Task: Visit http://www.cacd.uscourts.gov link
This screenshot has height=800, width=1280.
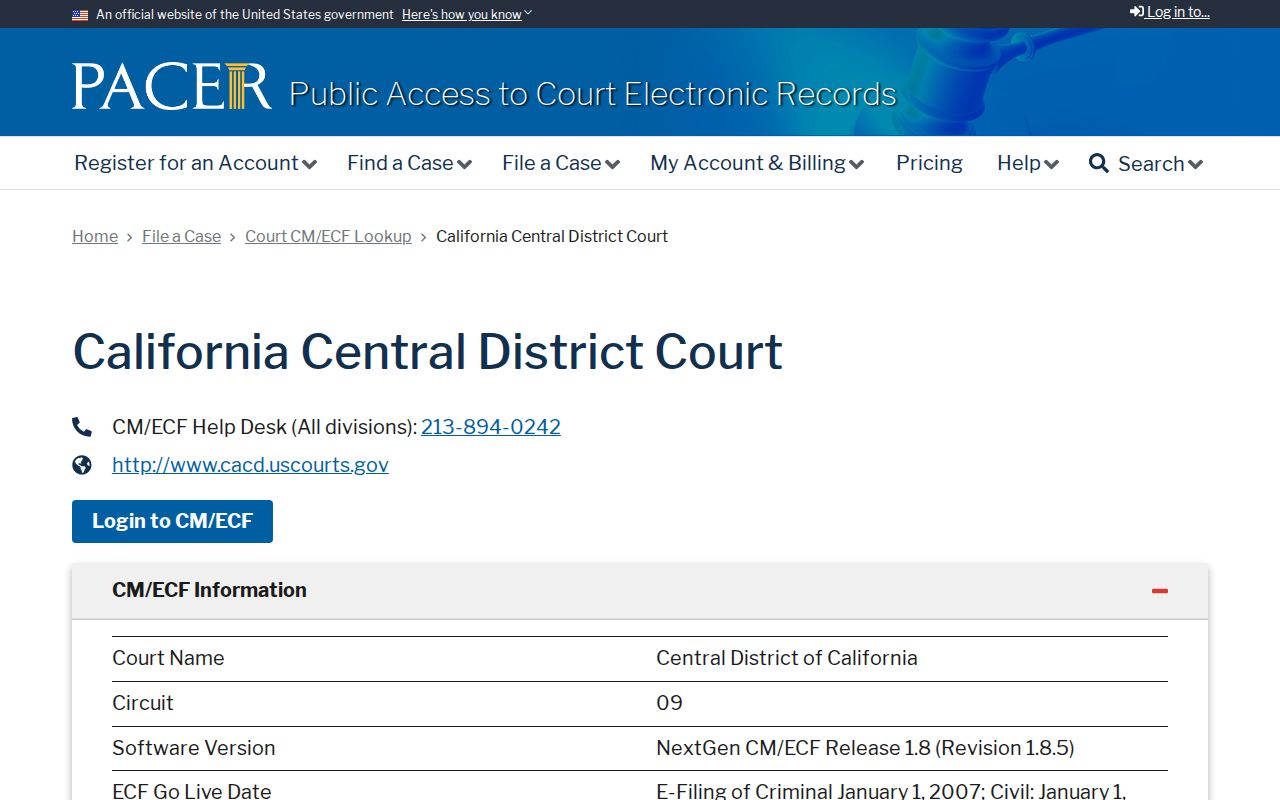Action: point(250,465)
